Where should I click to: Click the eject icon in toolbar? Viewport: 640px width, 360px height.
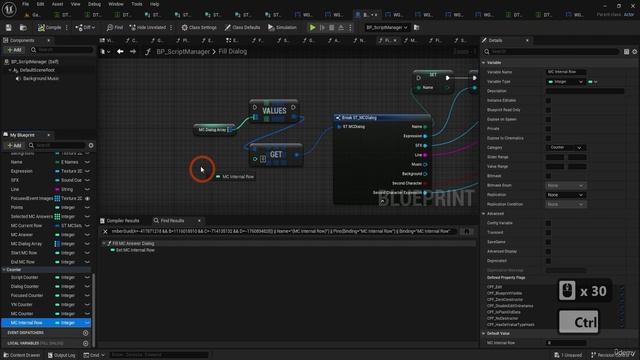[341, 27]
